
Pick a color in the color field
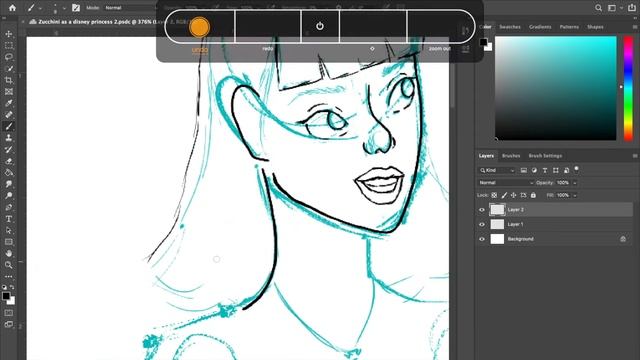[556, 88]
